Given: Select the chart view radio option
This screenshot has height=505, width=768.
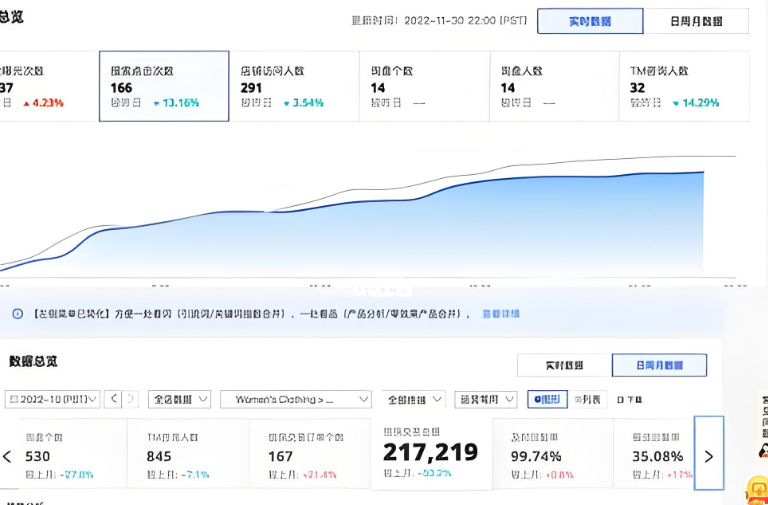Looking at the screenshot, I should 549,399.
